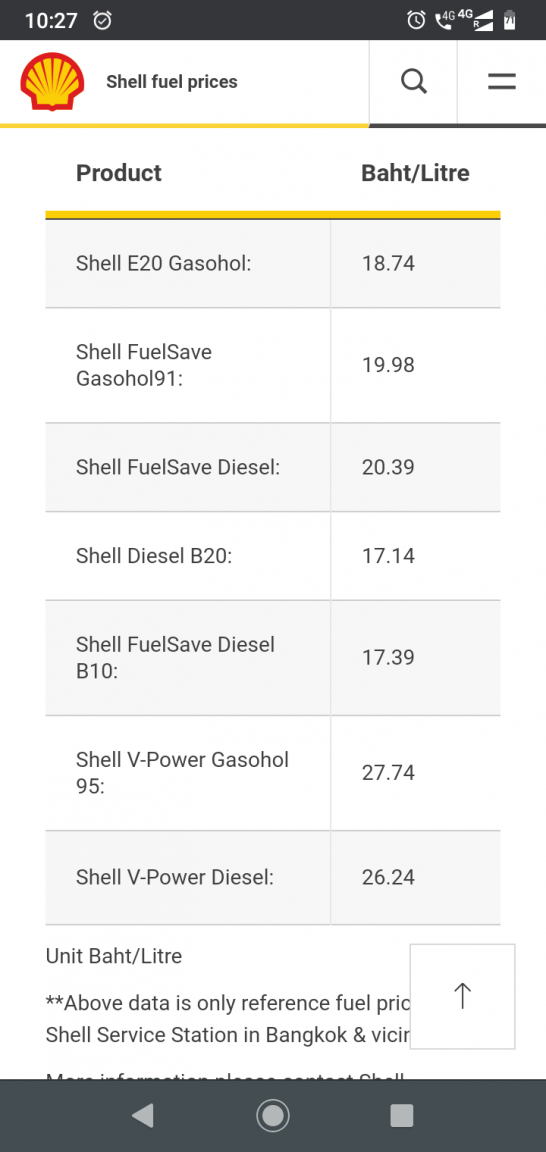Tap the Unit Baht/Litre note text
Image resolution: width=546 pixels, height=1152 pixels.
coord(114,956)
